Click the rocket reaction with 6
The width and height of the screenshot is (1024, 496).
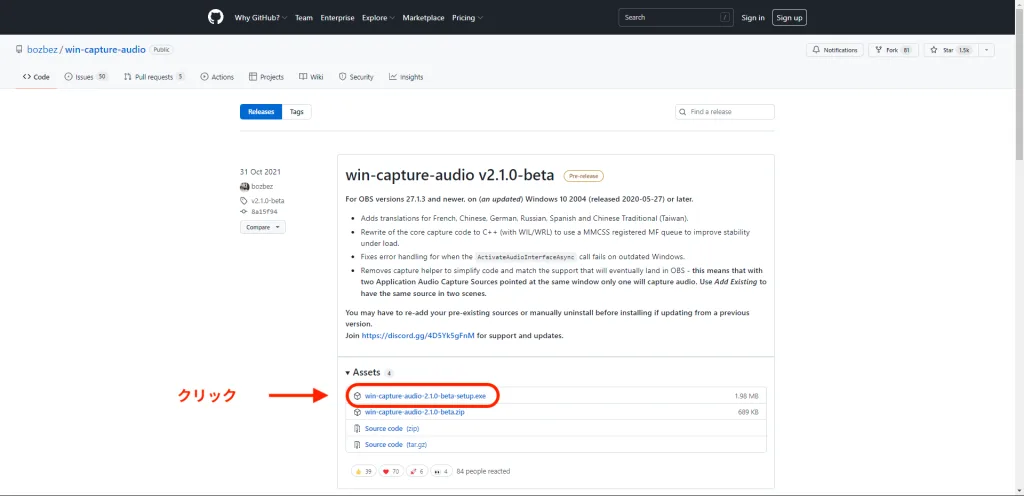coord(417,471)
